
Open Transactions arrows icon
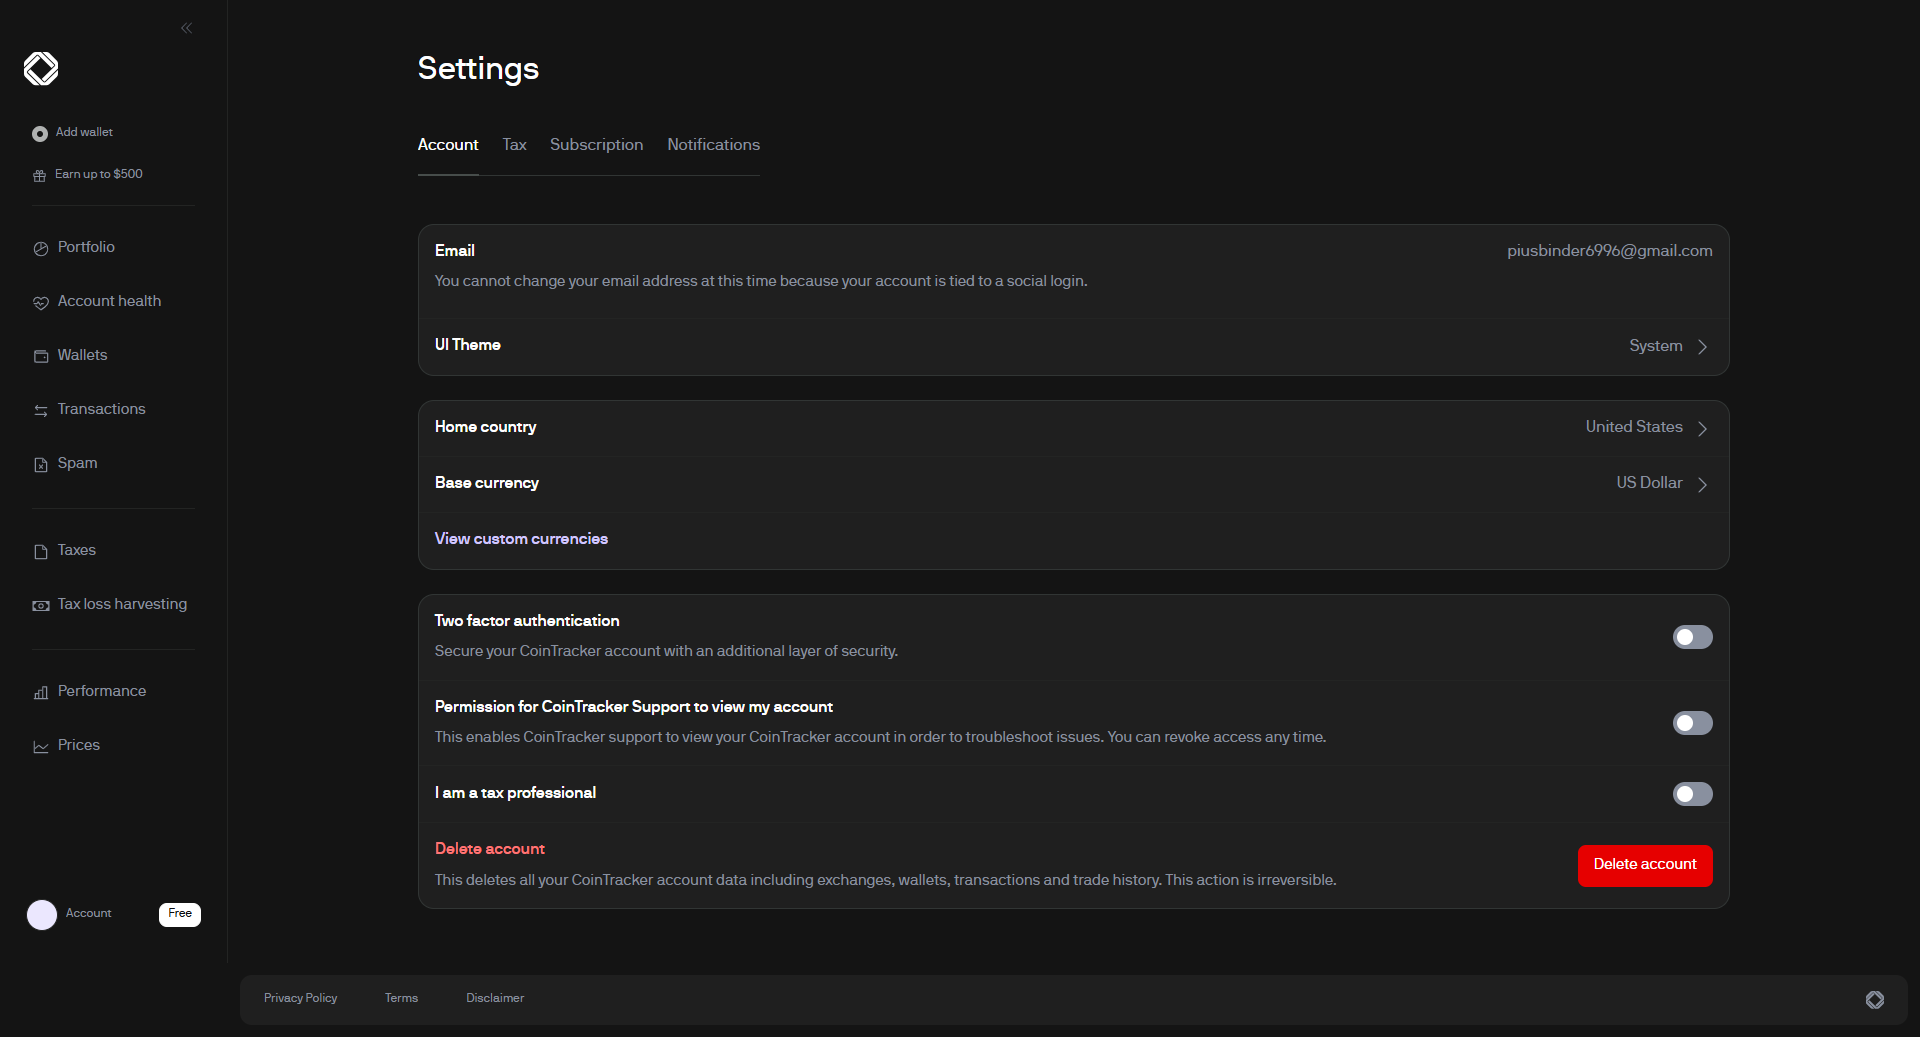point(41,410)
